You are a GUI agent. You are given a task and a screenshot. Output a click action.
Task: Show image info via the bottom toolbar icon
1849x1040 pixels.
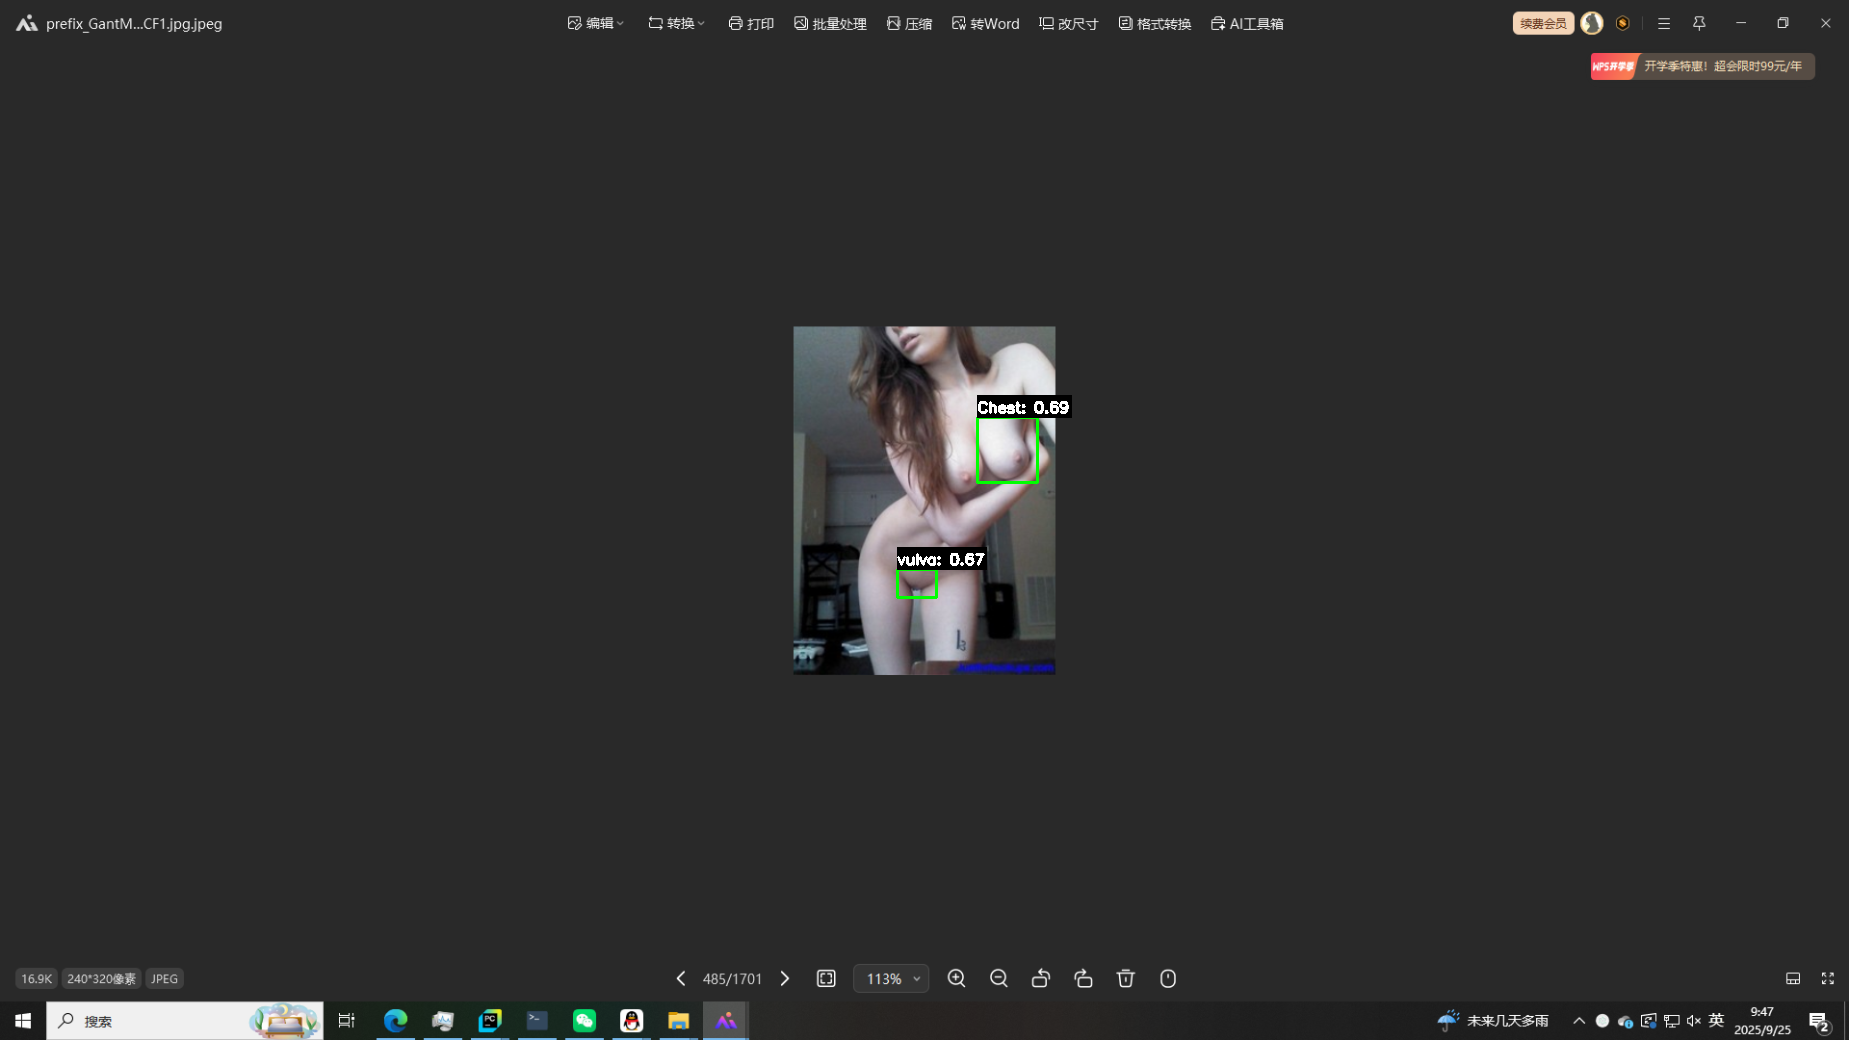pyautogui.click(x=1168, y=978)
